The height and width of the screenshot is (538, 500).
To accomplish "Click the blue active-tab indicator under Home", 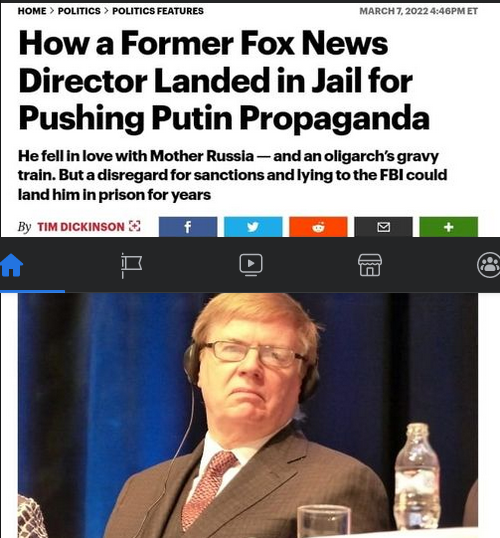I will (32, 291).
